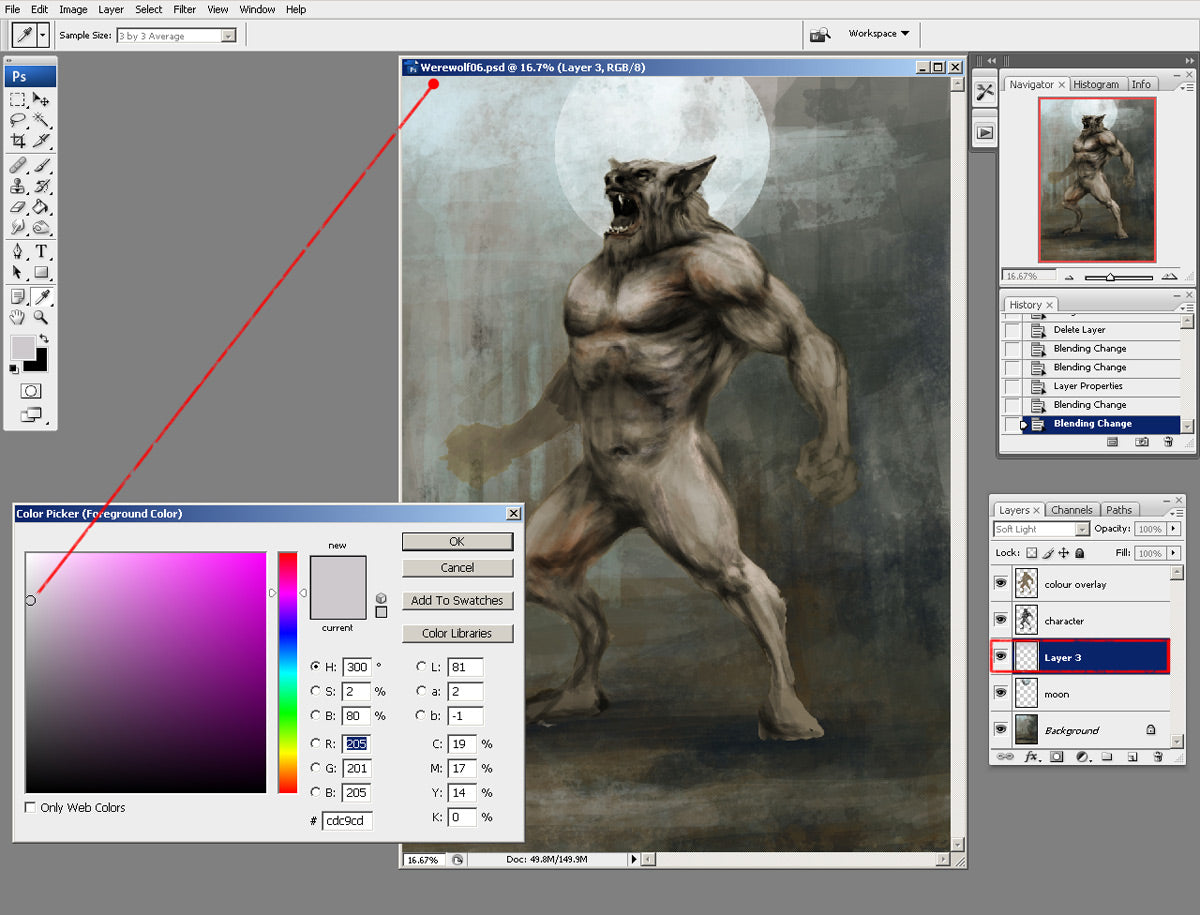Image resolution: width=1200 pixels, height=915 pixels.
Task: Open Color Libraries from the picker
Action: 457,633
